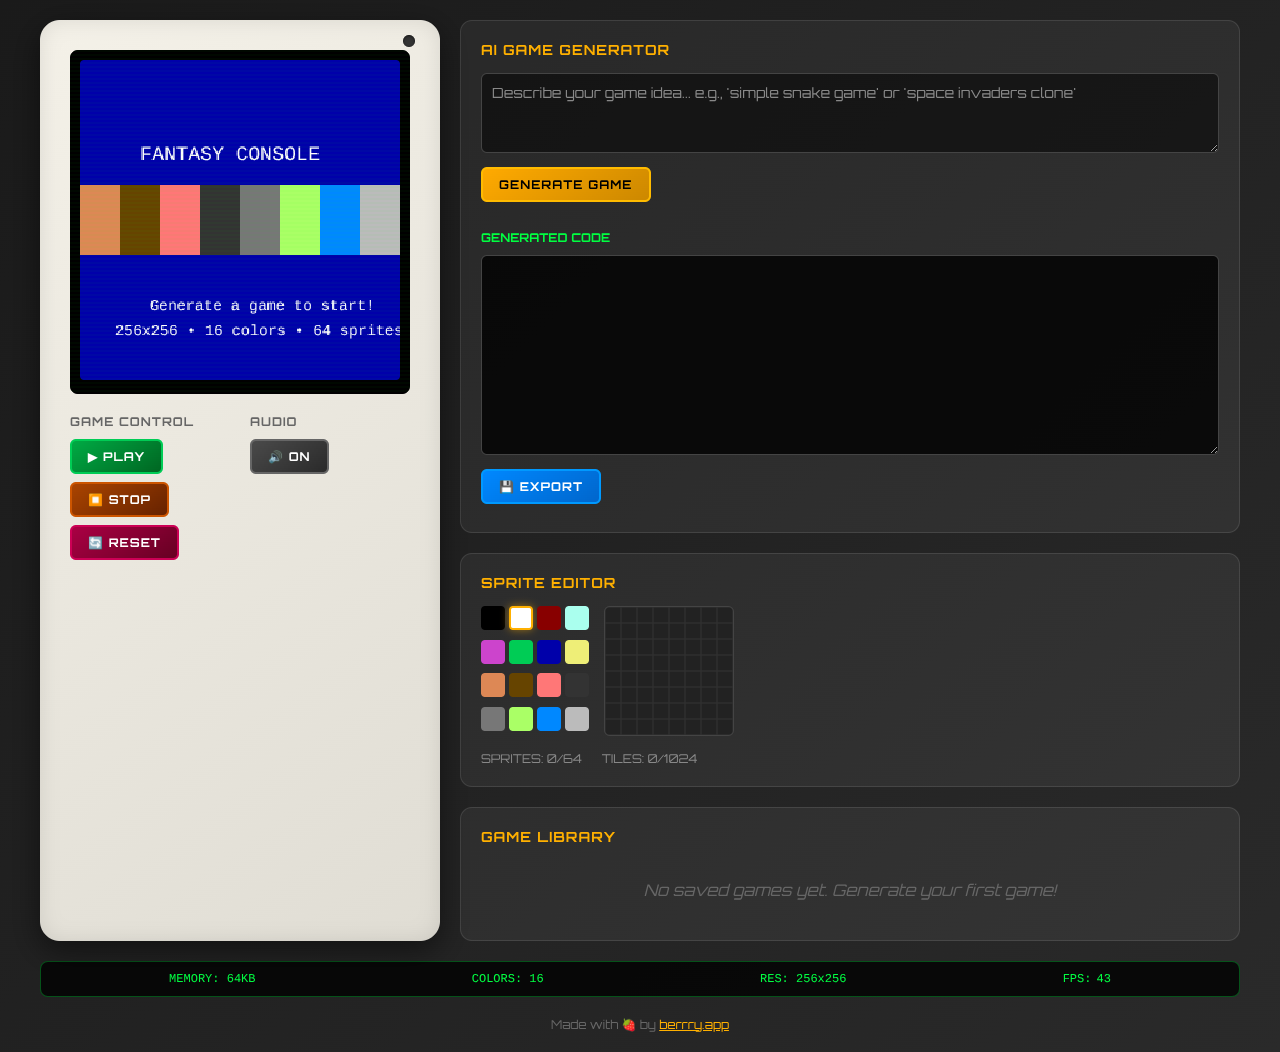1280x1052 pixels.
Task: Click the play triangle inside the PLAY button
Action: 92,456
